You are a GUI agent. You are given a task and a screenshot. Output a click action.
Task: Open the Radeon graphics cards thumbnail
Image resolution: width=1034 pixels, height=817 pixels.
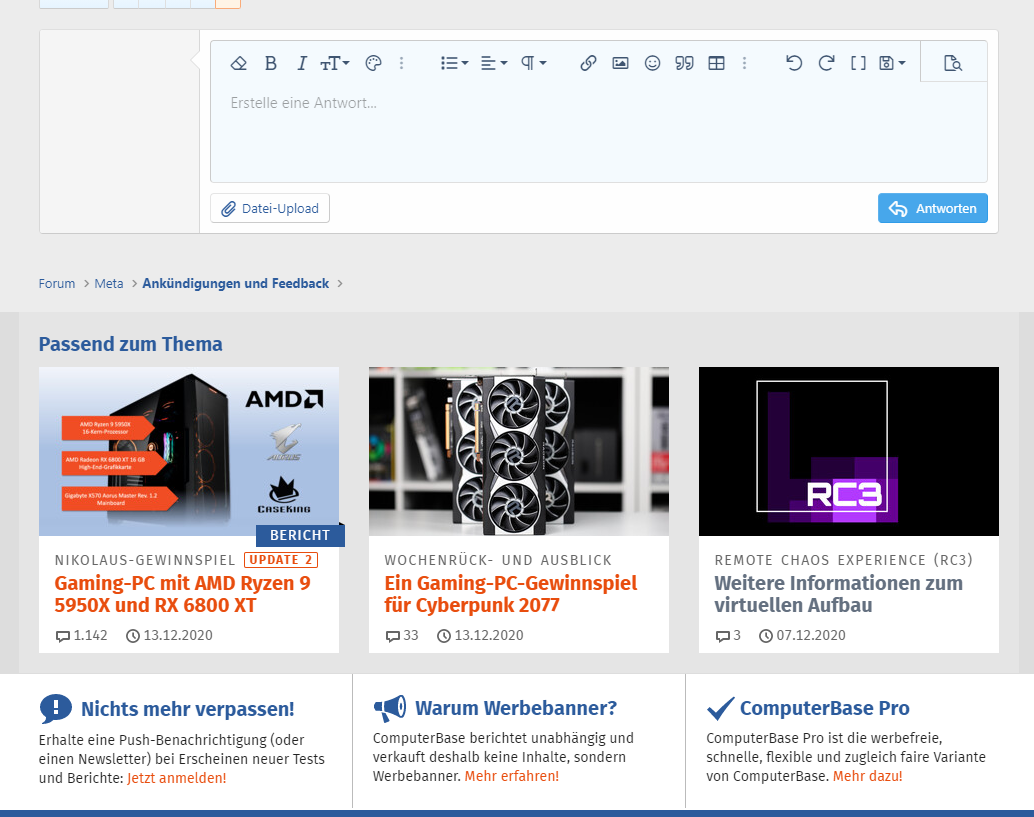(518, 451)
